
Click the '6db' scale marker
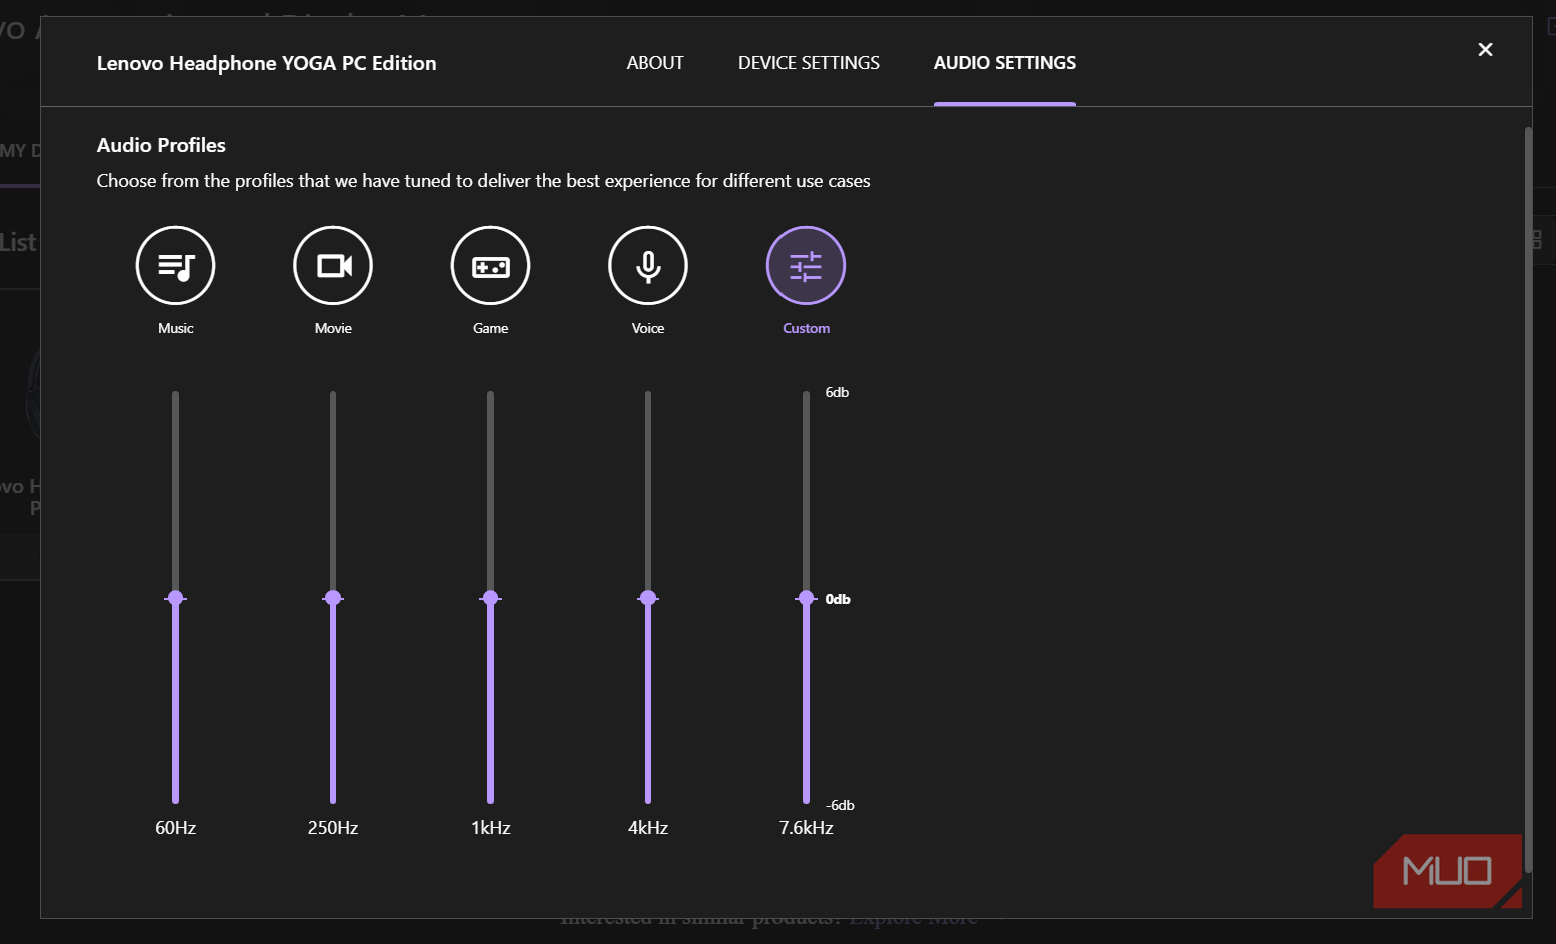[837, 392]
